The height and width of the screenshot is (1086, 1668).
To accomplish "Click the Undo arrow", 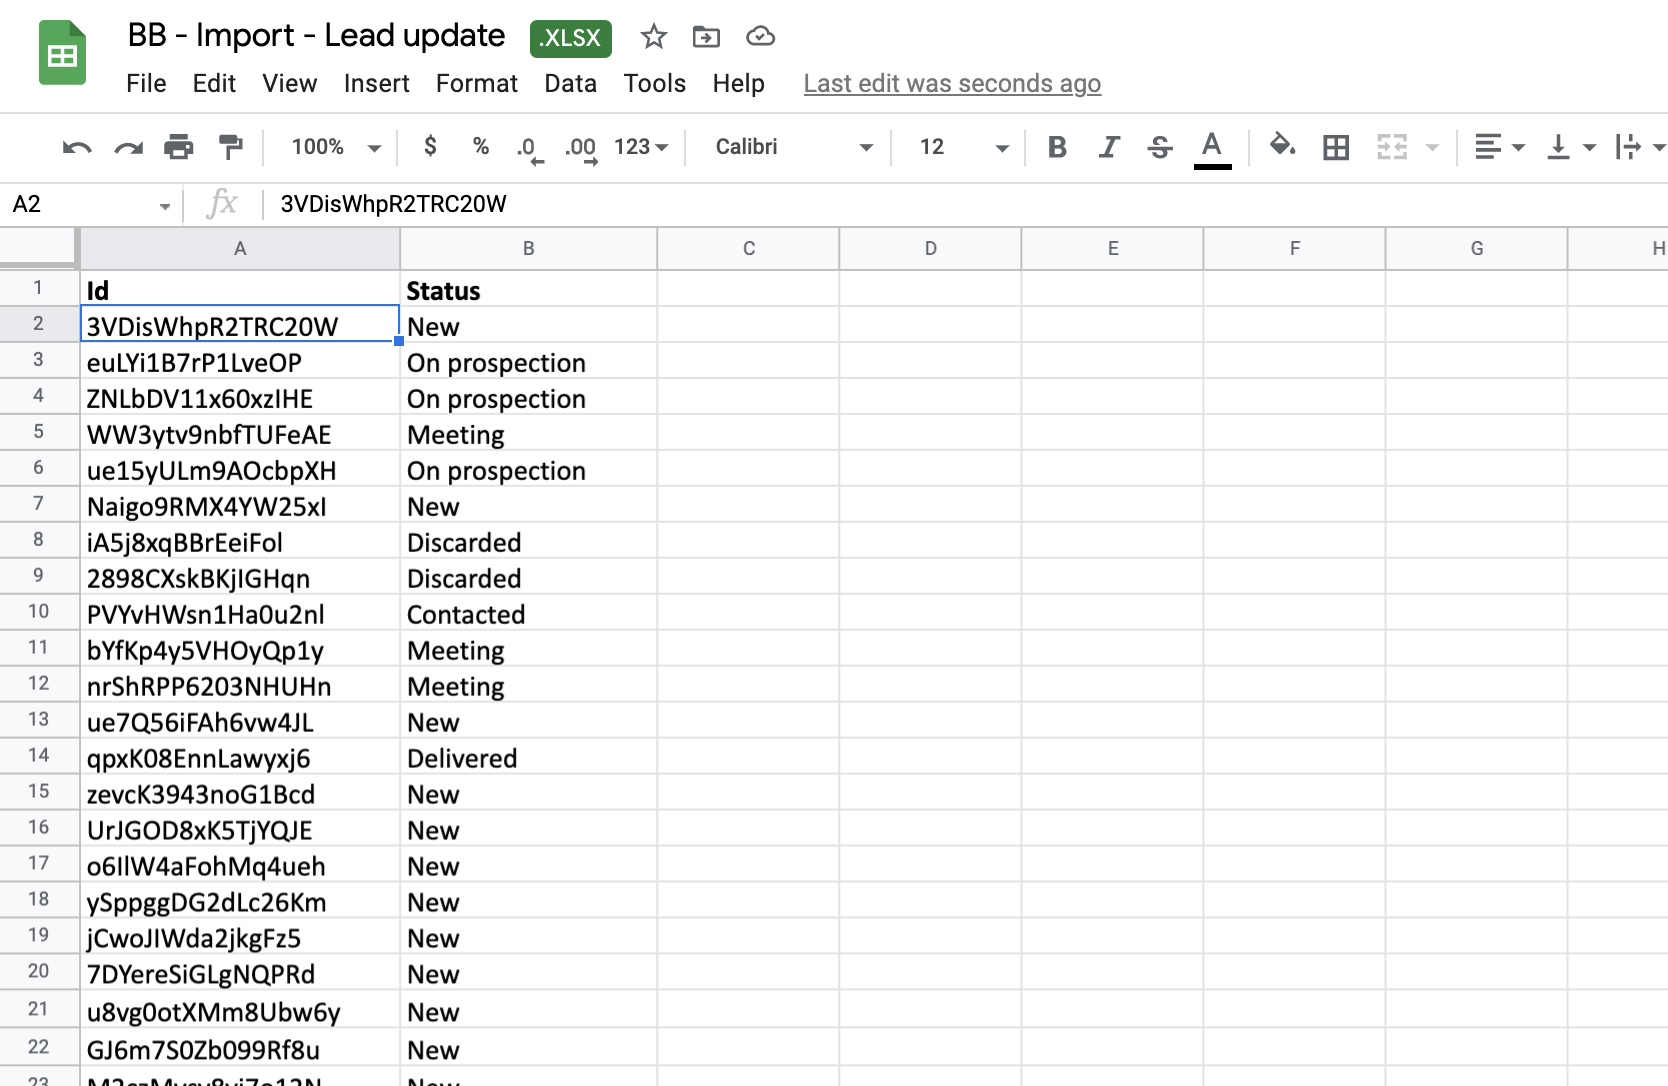I will (x=77, y=147).
